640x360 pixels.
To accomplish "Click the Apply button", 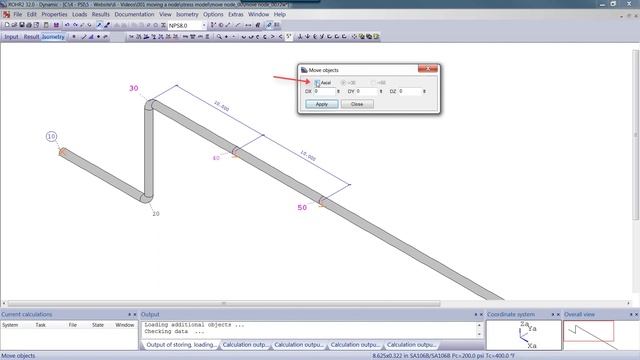I will click(322, 104).
